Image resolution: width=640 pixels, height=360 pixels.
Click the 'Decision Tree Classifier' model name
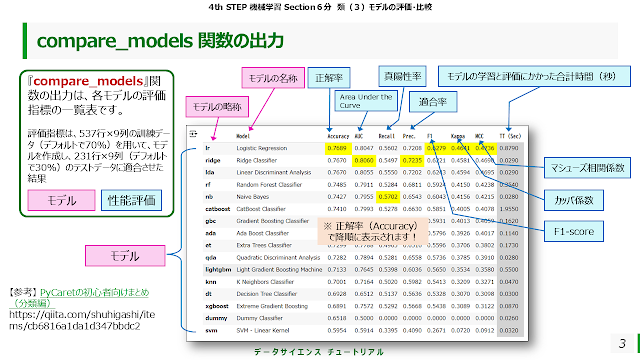tap(267, 294)
